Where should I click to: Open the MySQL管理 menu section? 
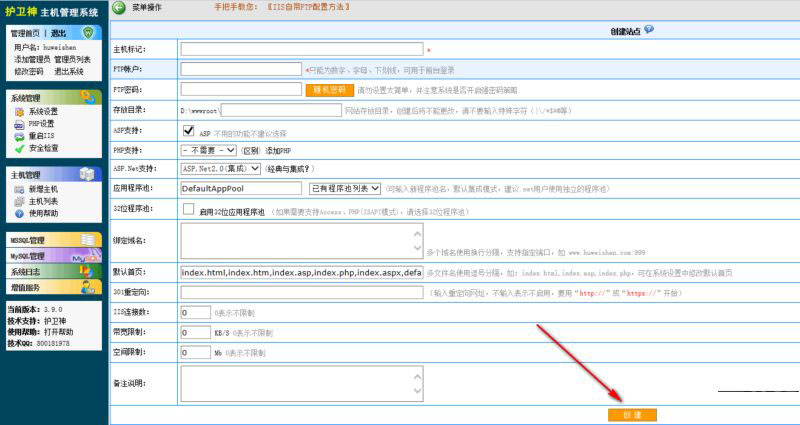(x=53, y=256)
